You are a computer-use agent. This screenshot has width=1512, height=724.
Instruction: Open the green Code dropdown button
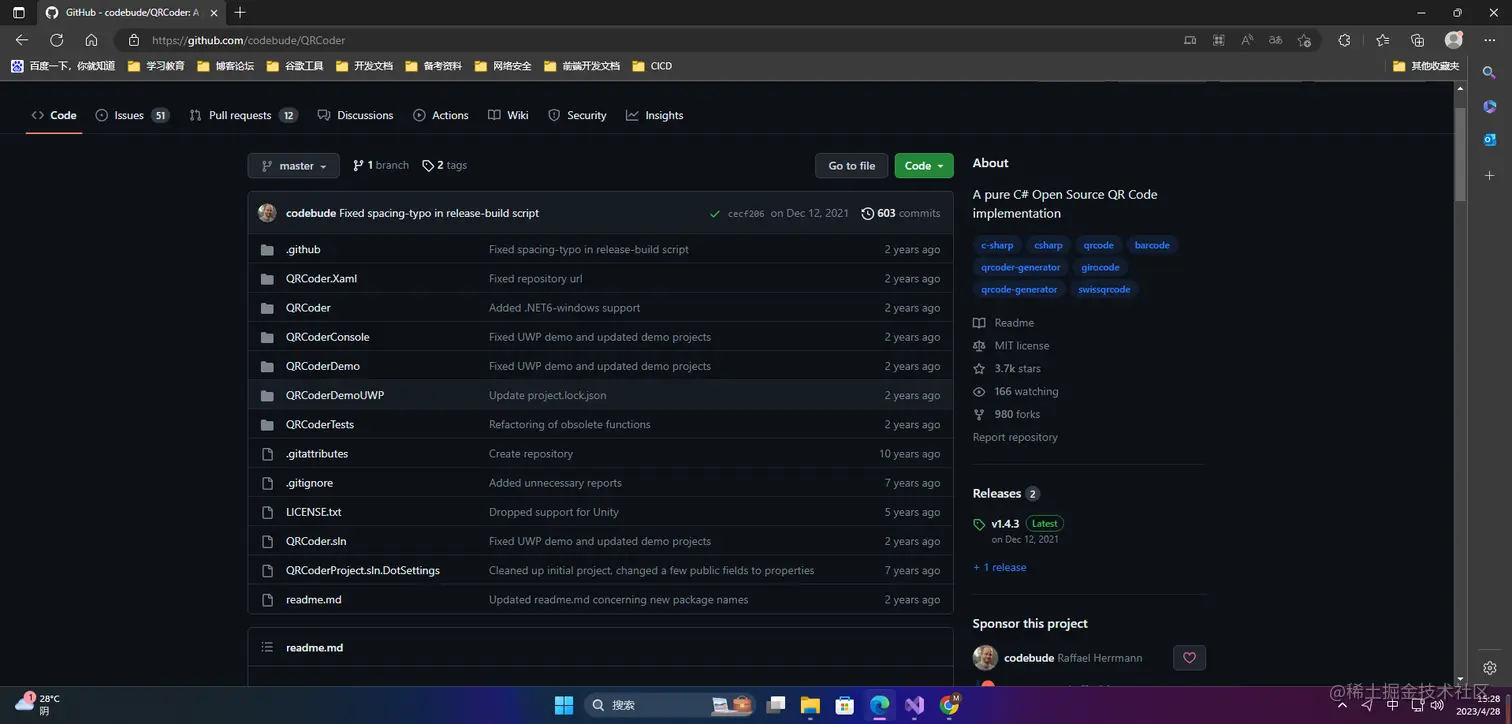(x=924, y=166)
